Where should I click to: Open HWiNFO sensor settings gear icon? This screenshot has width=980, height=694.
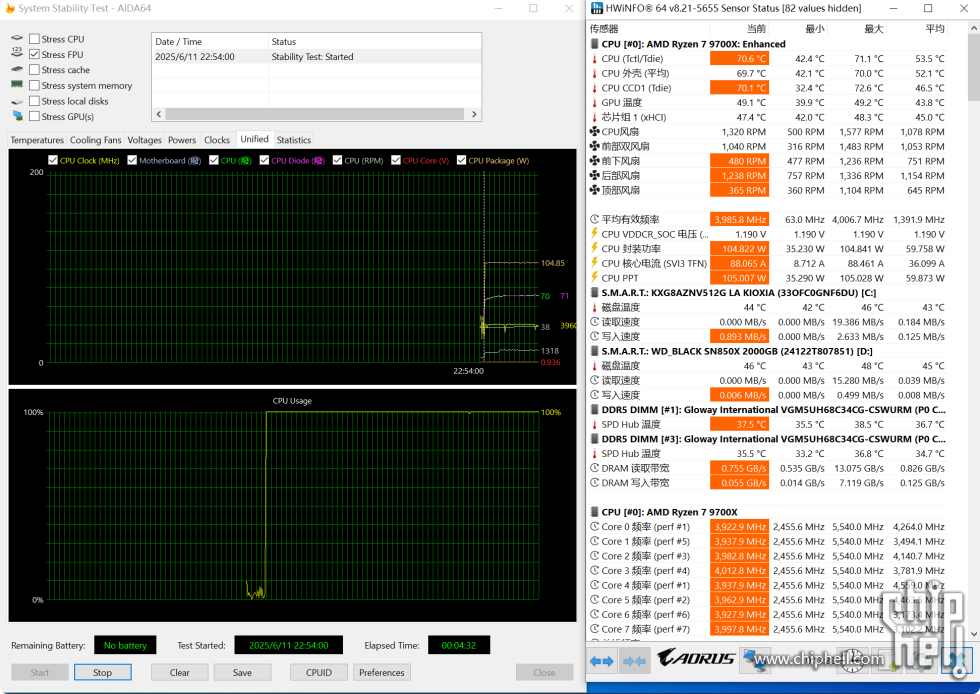(x=922, y=661)
